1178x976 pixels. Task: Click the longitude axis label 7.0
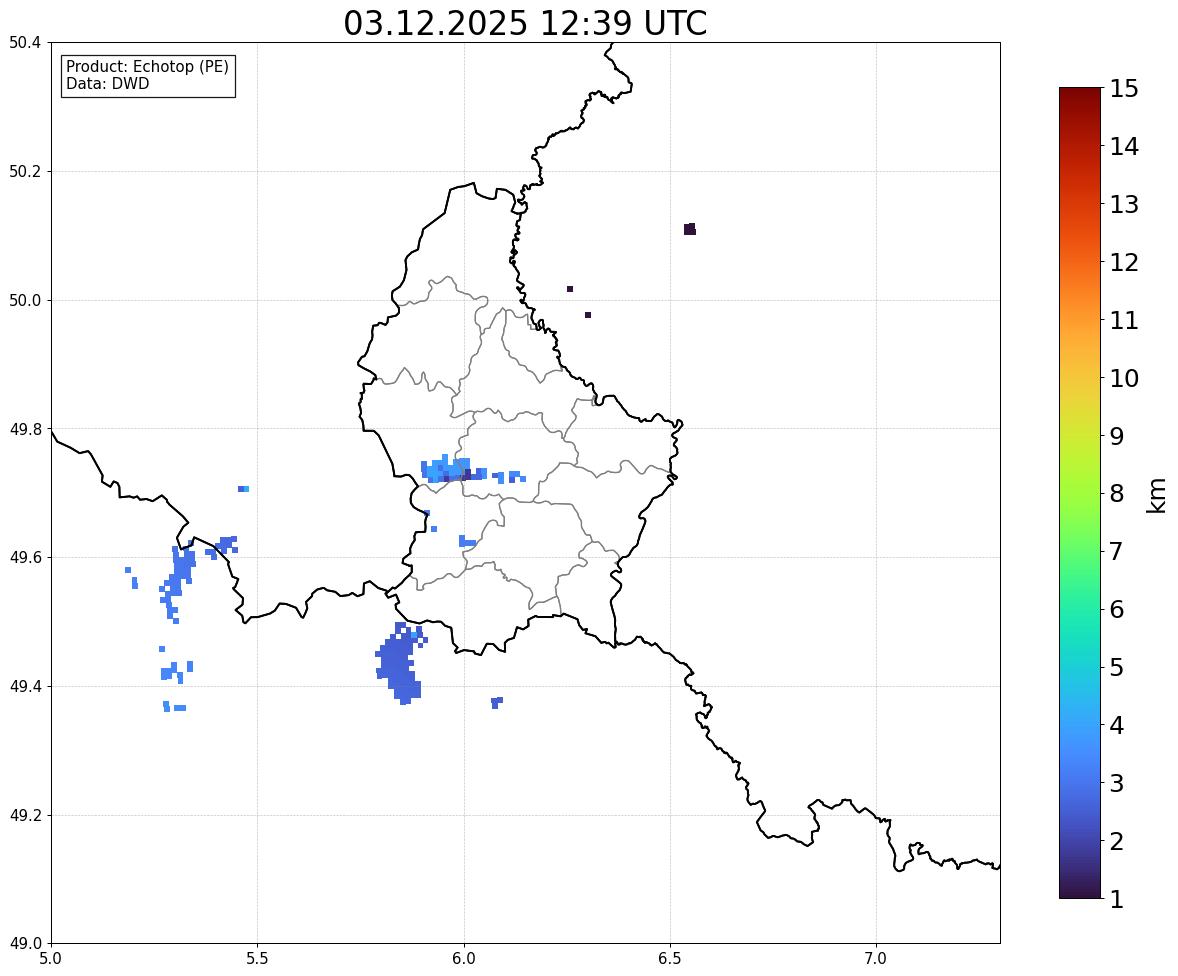coord(877,959)
